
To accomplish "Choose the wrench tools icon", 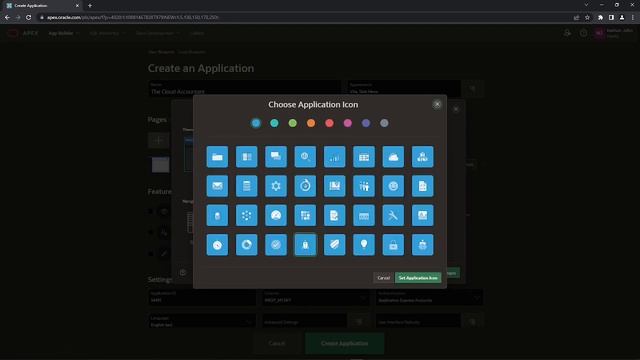I will (x=393, y=216).
